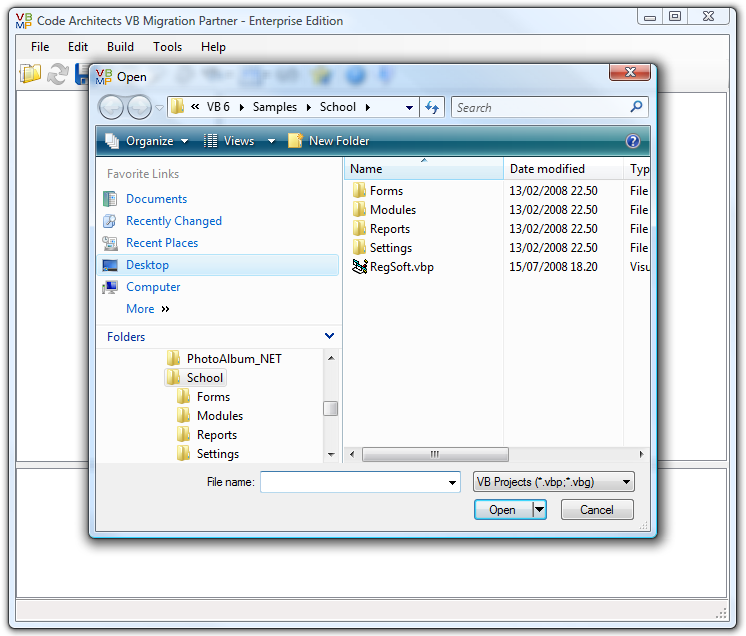
Task: Click the Forward navigation arrow in Open dialog
Action: pyautogui.click(x=139, y=108)
